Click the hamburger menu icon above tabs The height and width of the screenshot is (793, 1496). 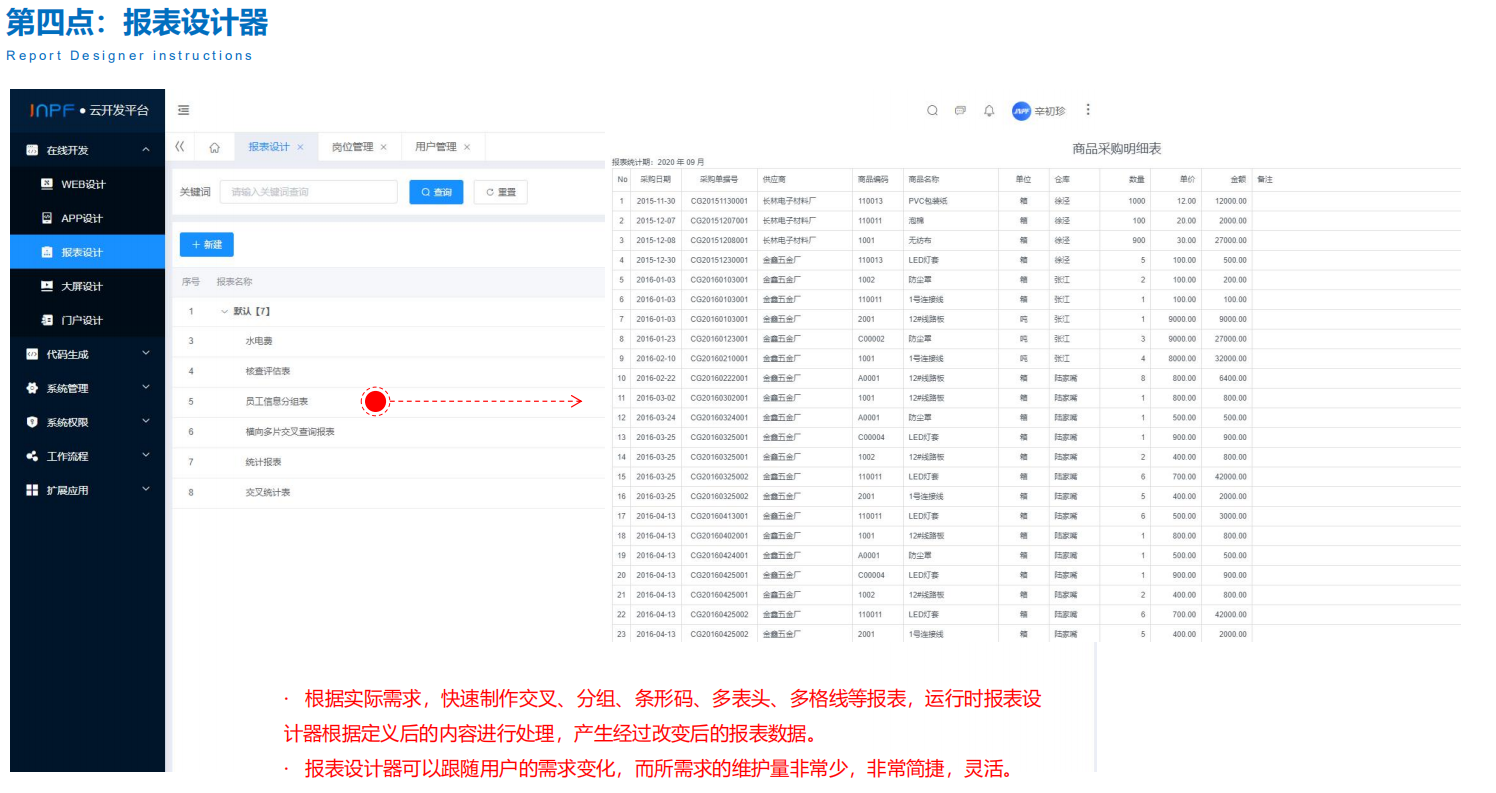(183, 110)
